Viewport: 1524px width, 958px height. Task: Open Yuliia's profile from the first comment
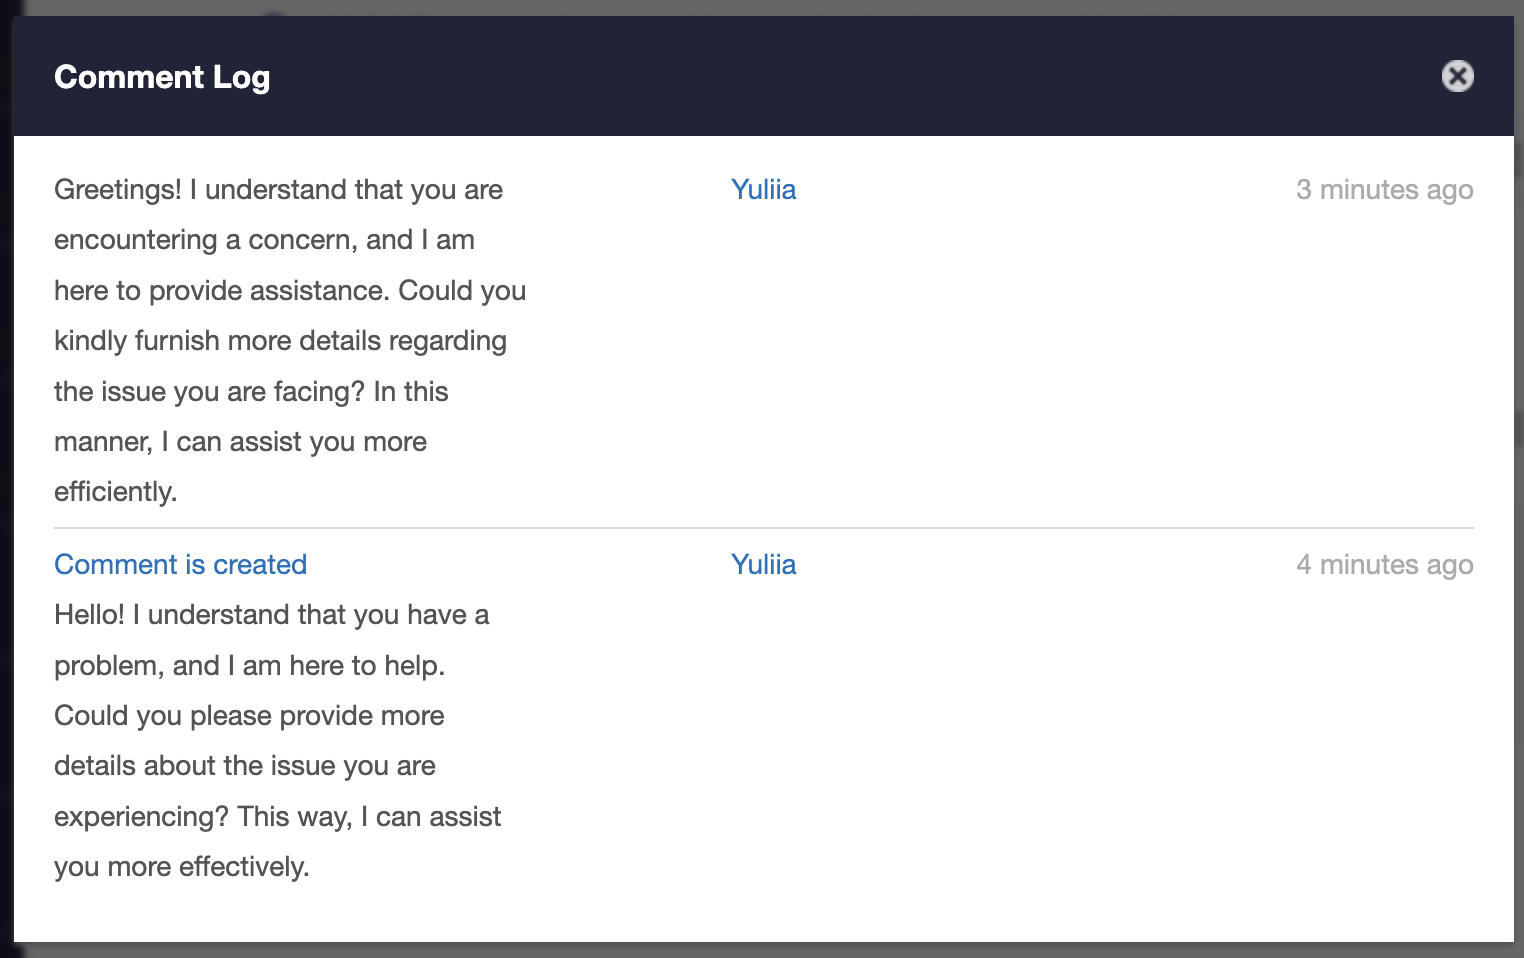(763, 190)
